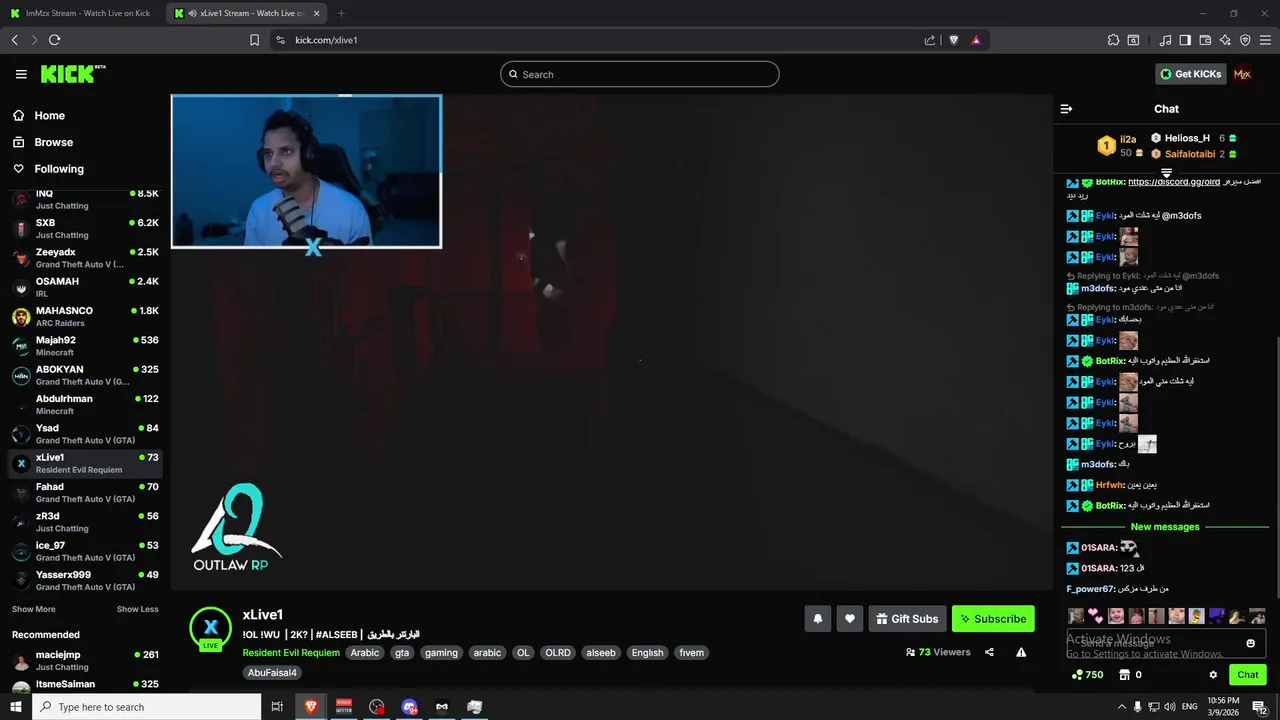Open Brave Shields lion icon
The image size is (1280, 720).
click(x=953, y=40)
